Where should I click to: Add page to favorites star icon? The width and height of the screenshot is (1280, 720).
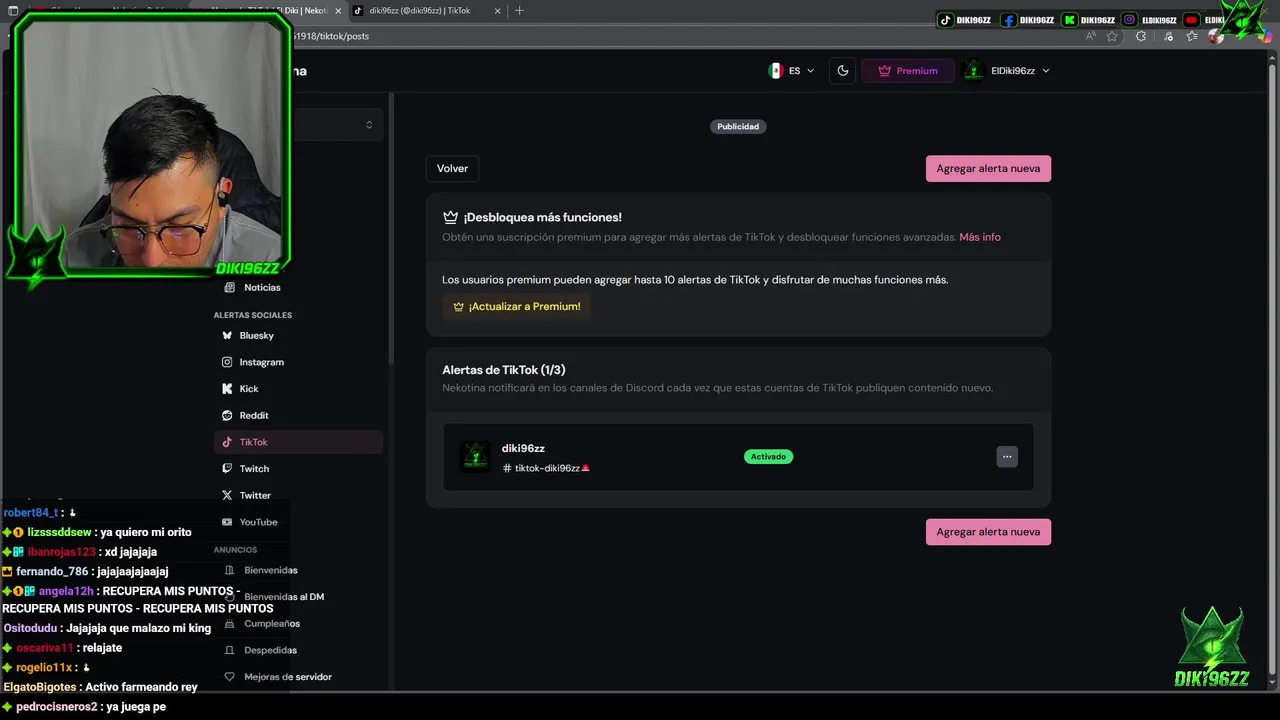[1112, 36]
